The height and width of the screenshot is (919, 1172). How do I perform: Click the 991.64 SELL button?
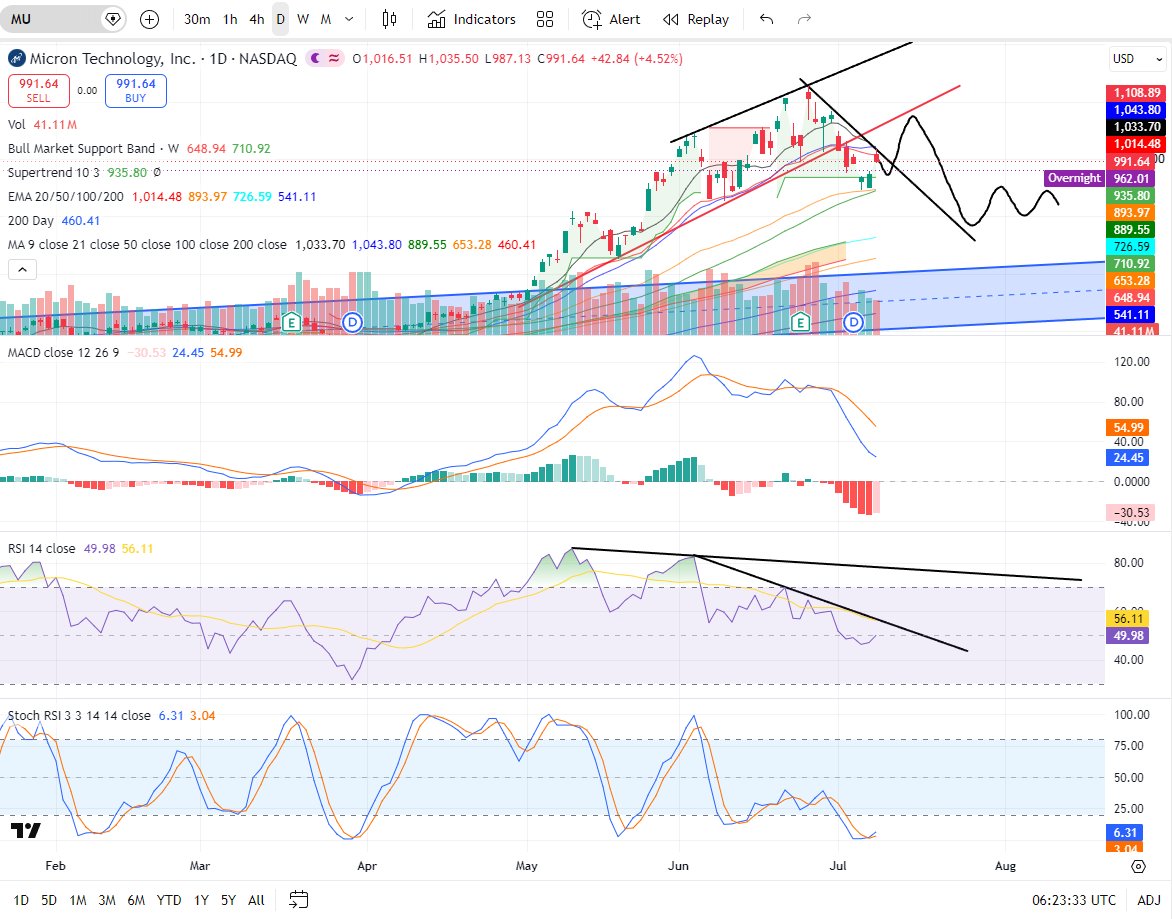[39, 90]
